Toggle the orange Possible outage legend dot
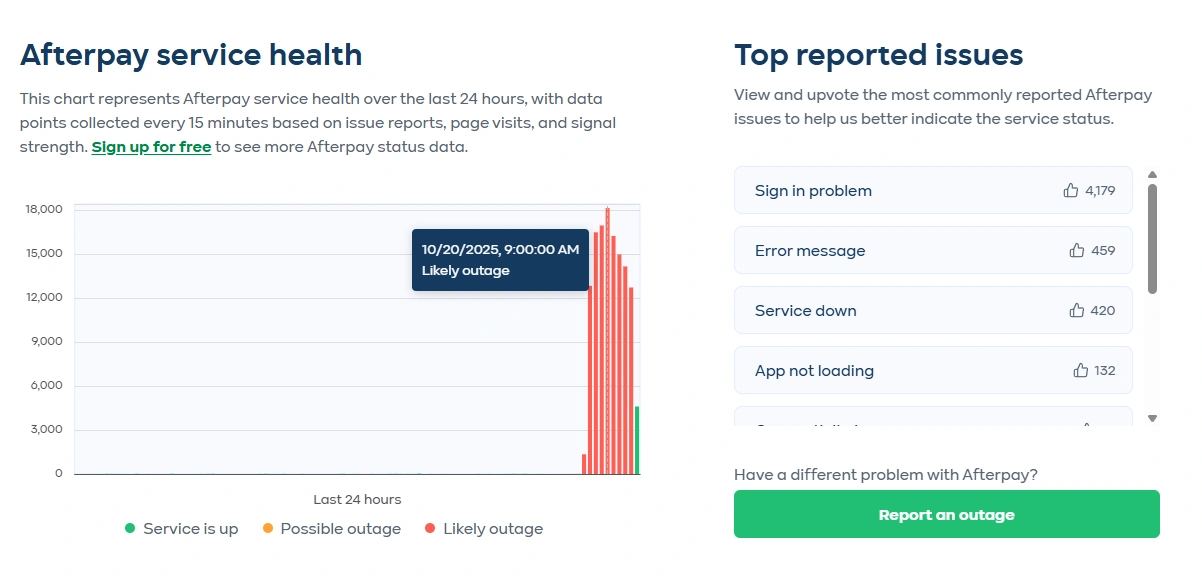Screen dimensions: 1202x584 tap(267, 529)
